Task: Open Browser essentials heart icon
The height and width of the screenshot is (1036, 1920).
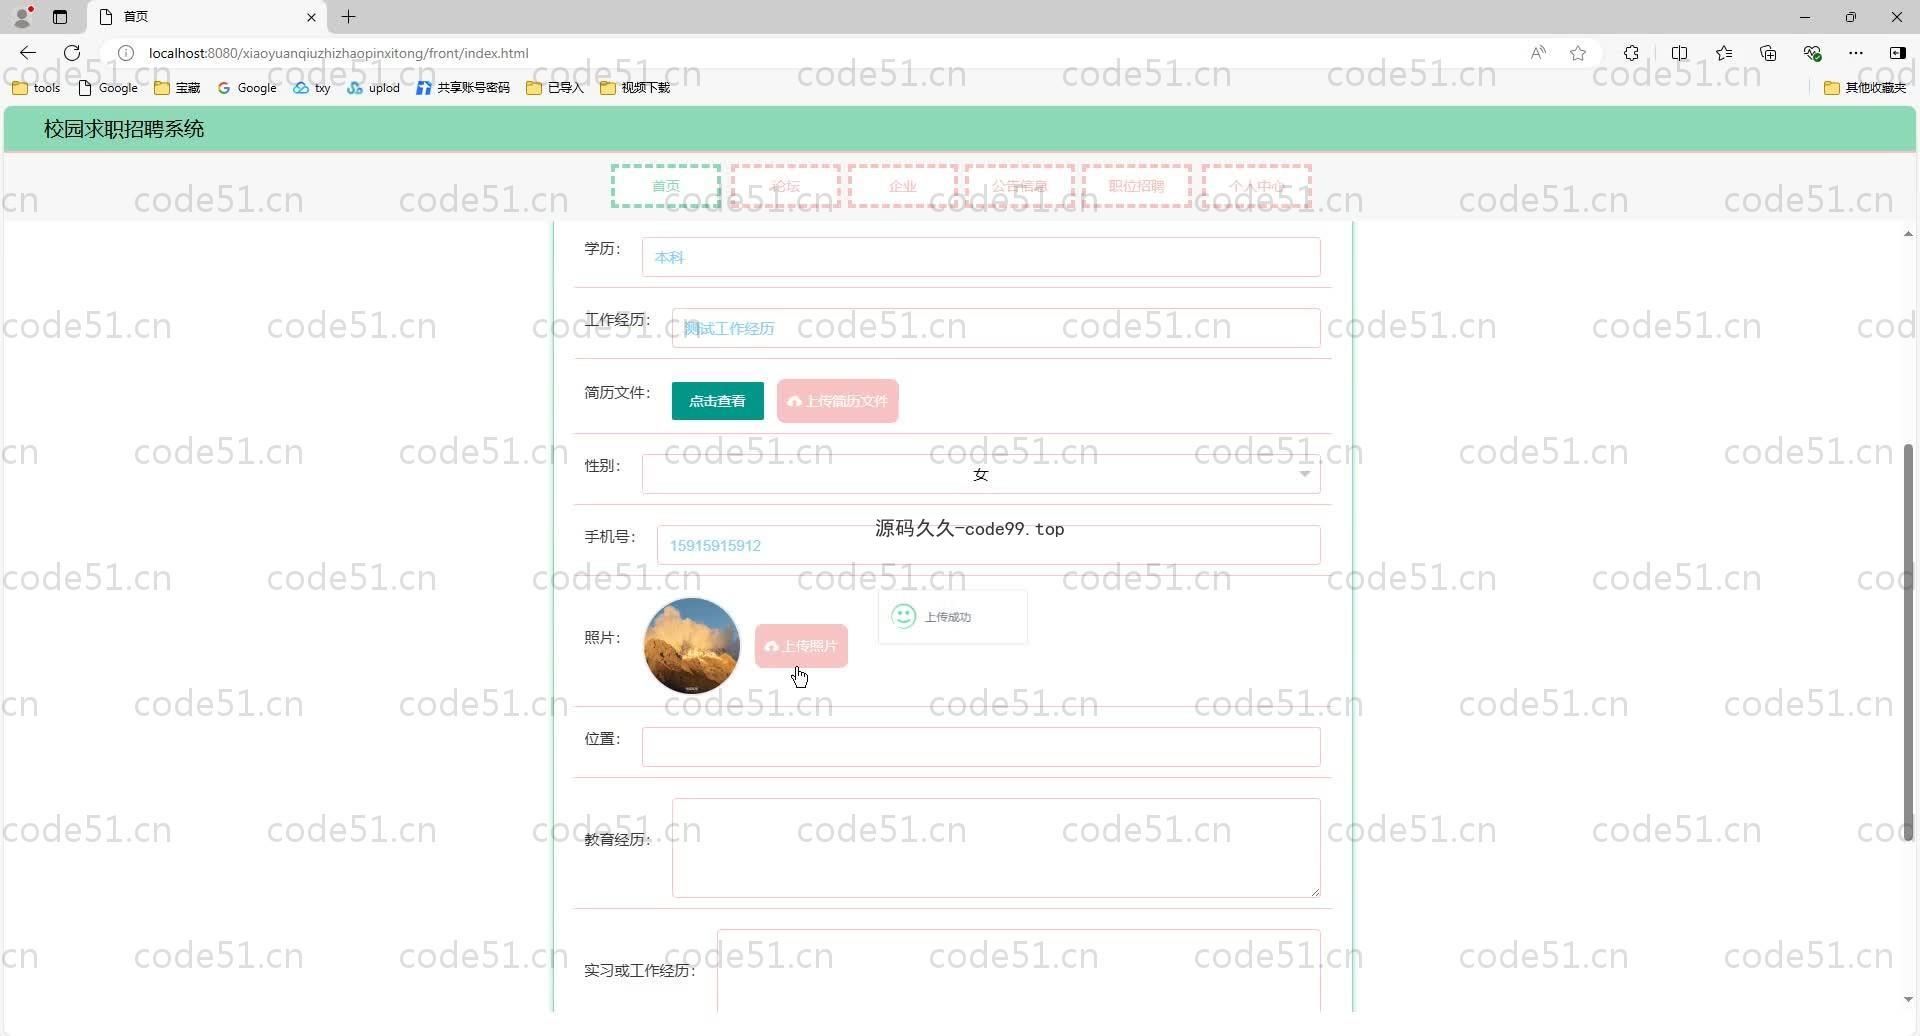Action: [1812, 53]
